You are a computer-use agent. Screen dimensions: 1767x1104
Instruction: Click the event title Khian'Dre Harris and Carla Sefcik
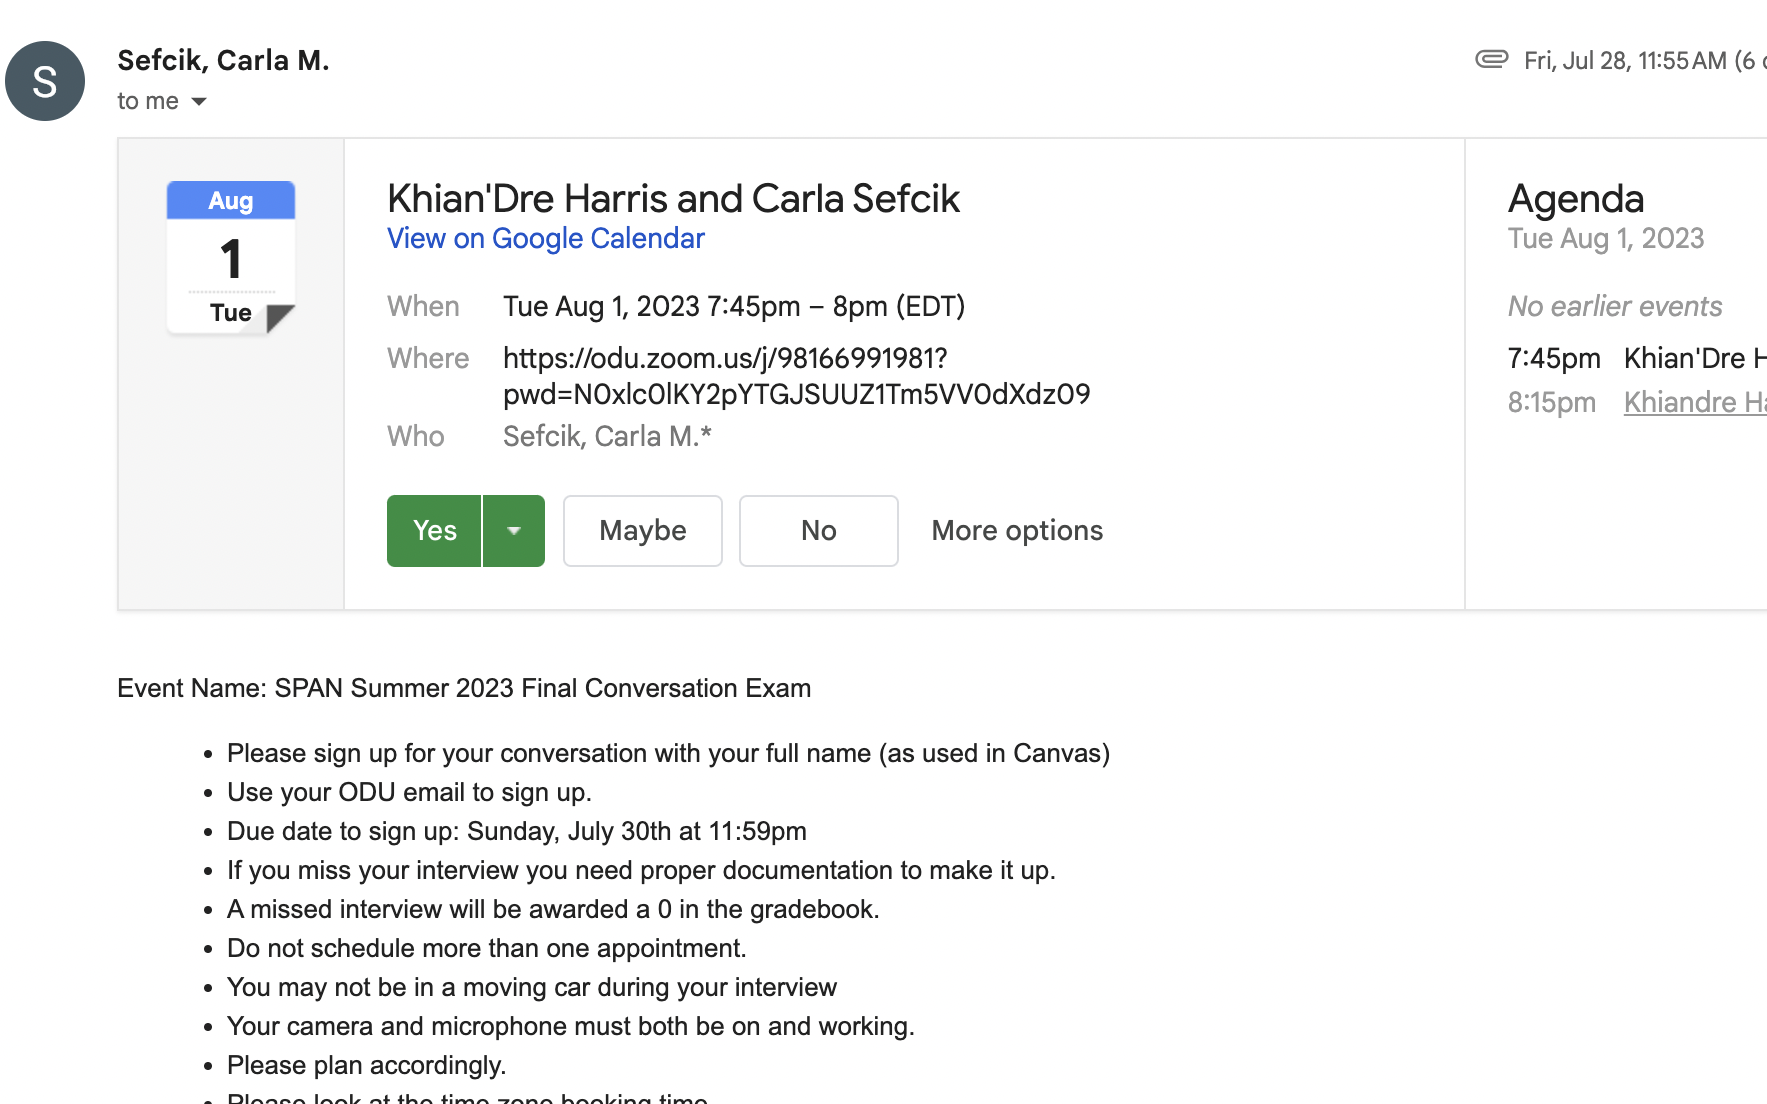673,198
